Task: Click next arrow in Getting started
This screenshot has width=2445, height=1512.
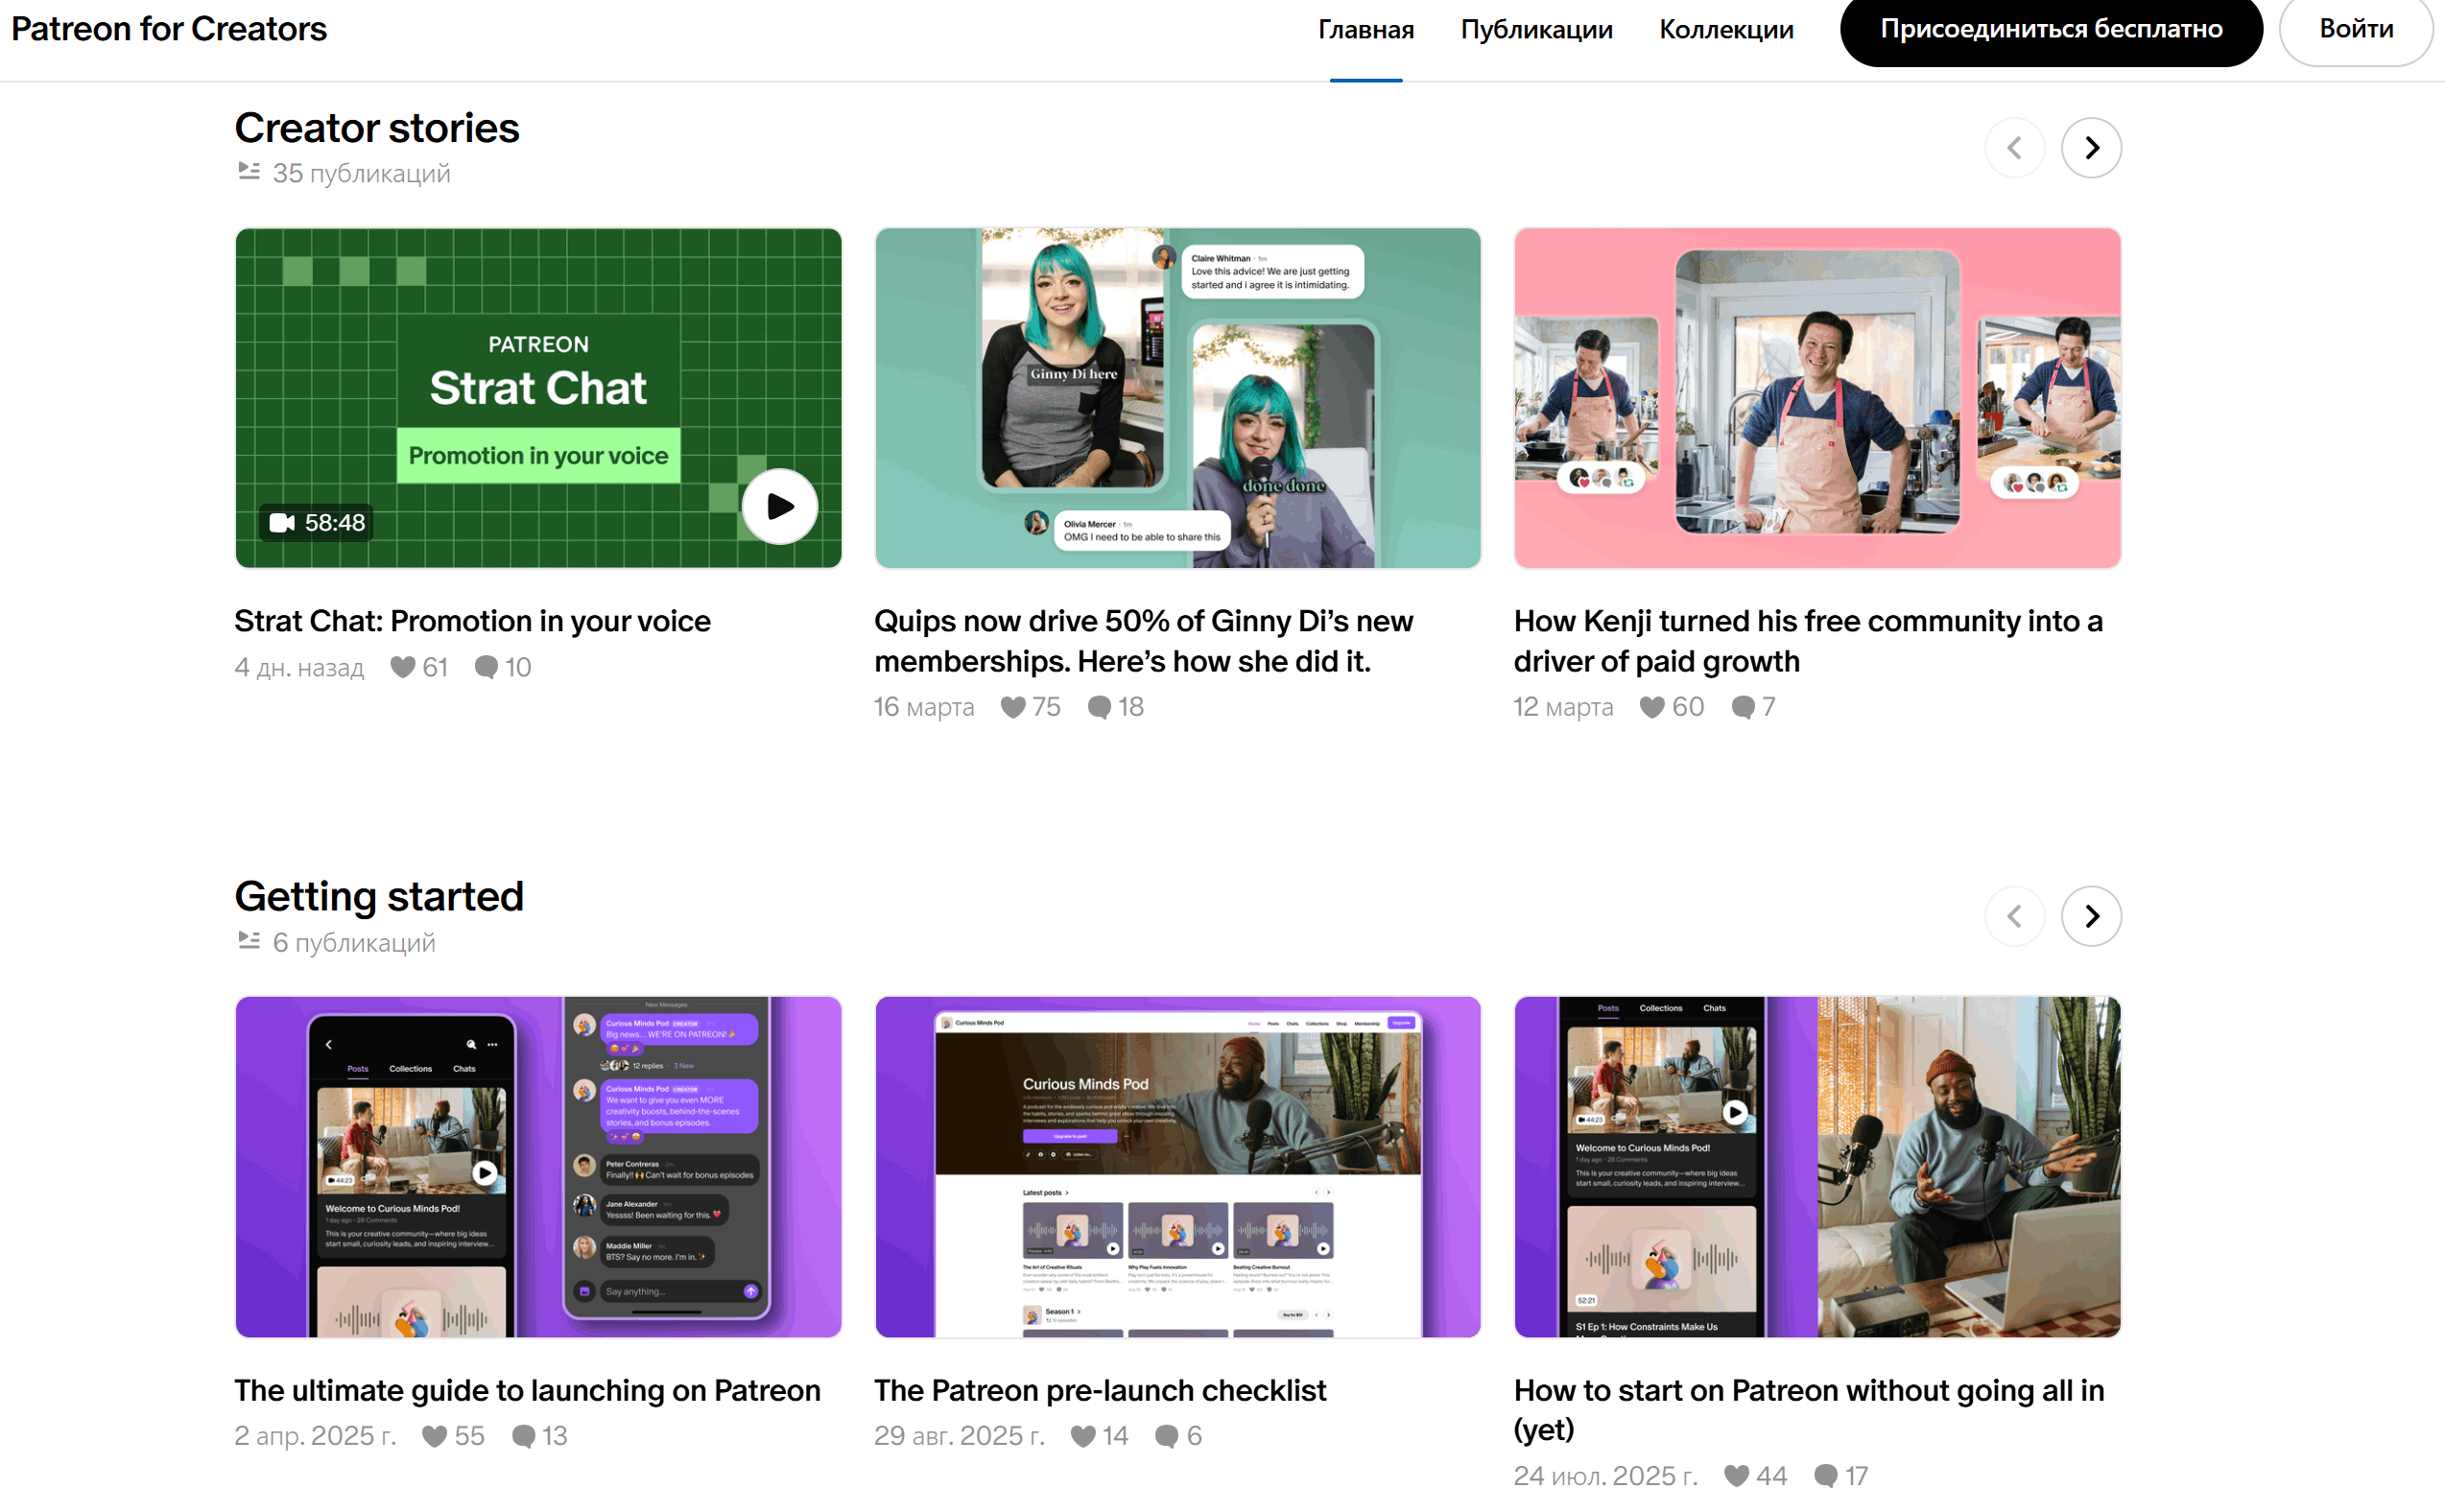Action: (x=2090, y=916)
